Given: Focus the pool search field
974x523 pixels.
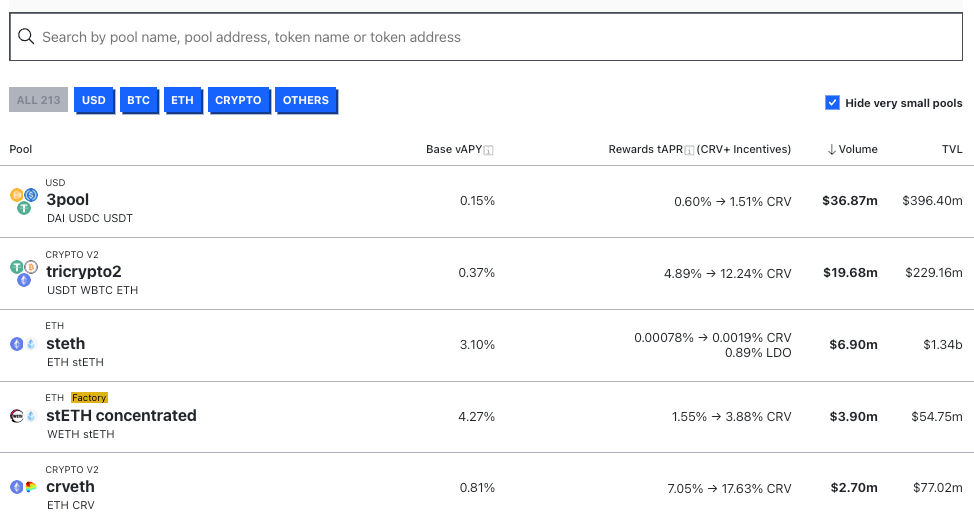Looking at the screenshot, I should coord(486,37).
